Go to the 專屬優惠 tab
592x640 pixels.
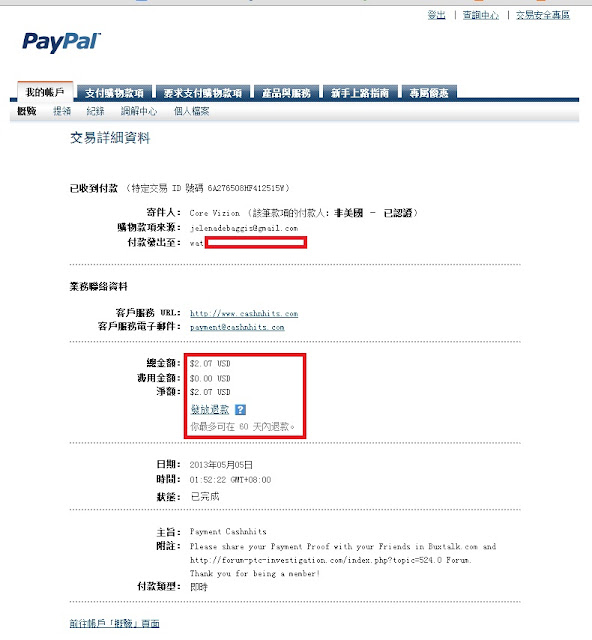point(429,93)
